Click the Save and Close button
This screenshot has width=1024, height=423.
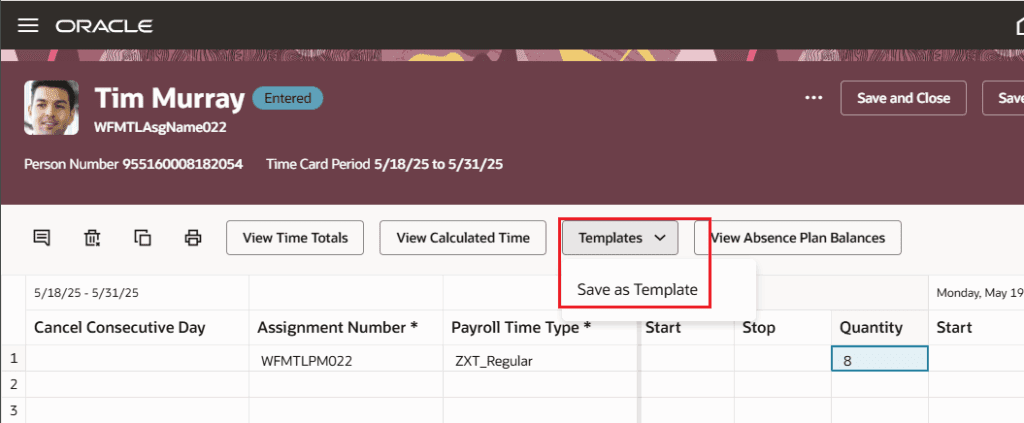pos(903,98)
